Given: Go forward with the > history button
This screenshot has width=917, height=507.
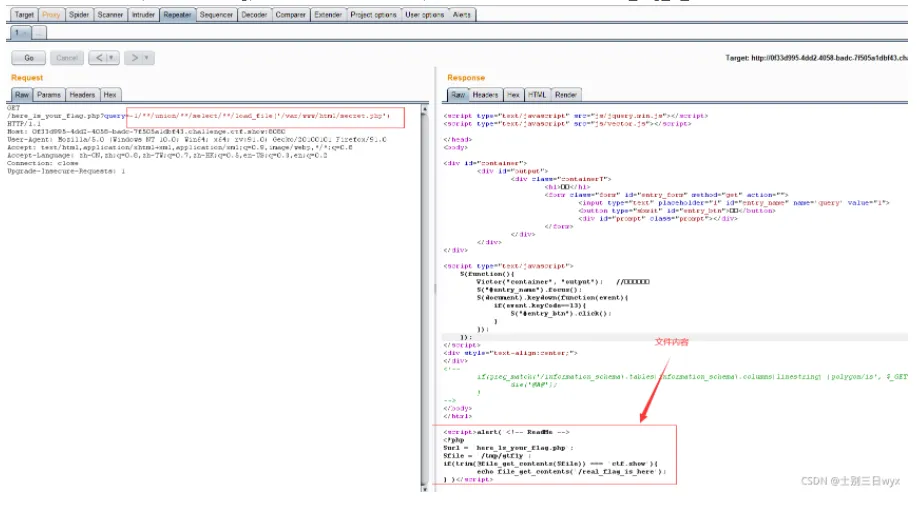Looking at the screenshot, I should point(134,58).
